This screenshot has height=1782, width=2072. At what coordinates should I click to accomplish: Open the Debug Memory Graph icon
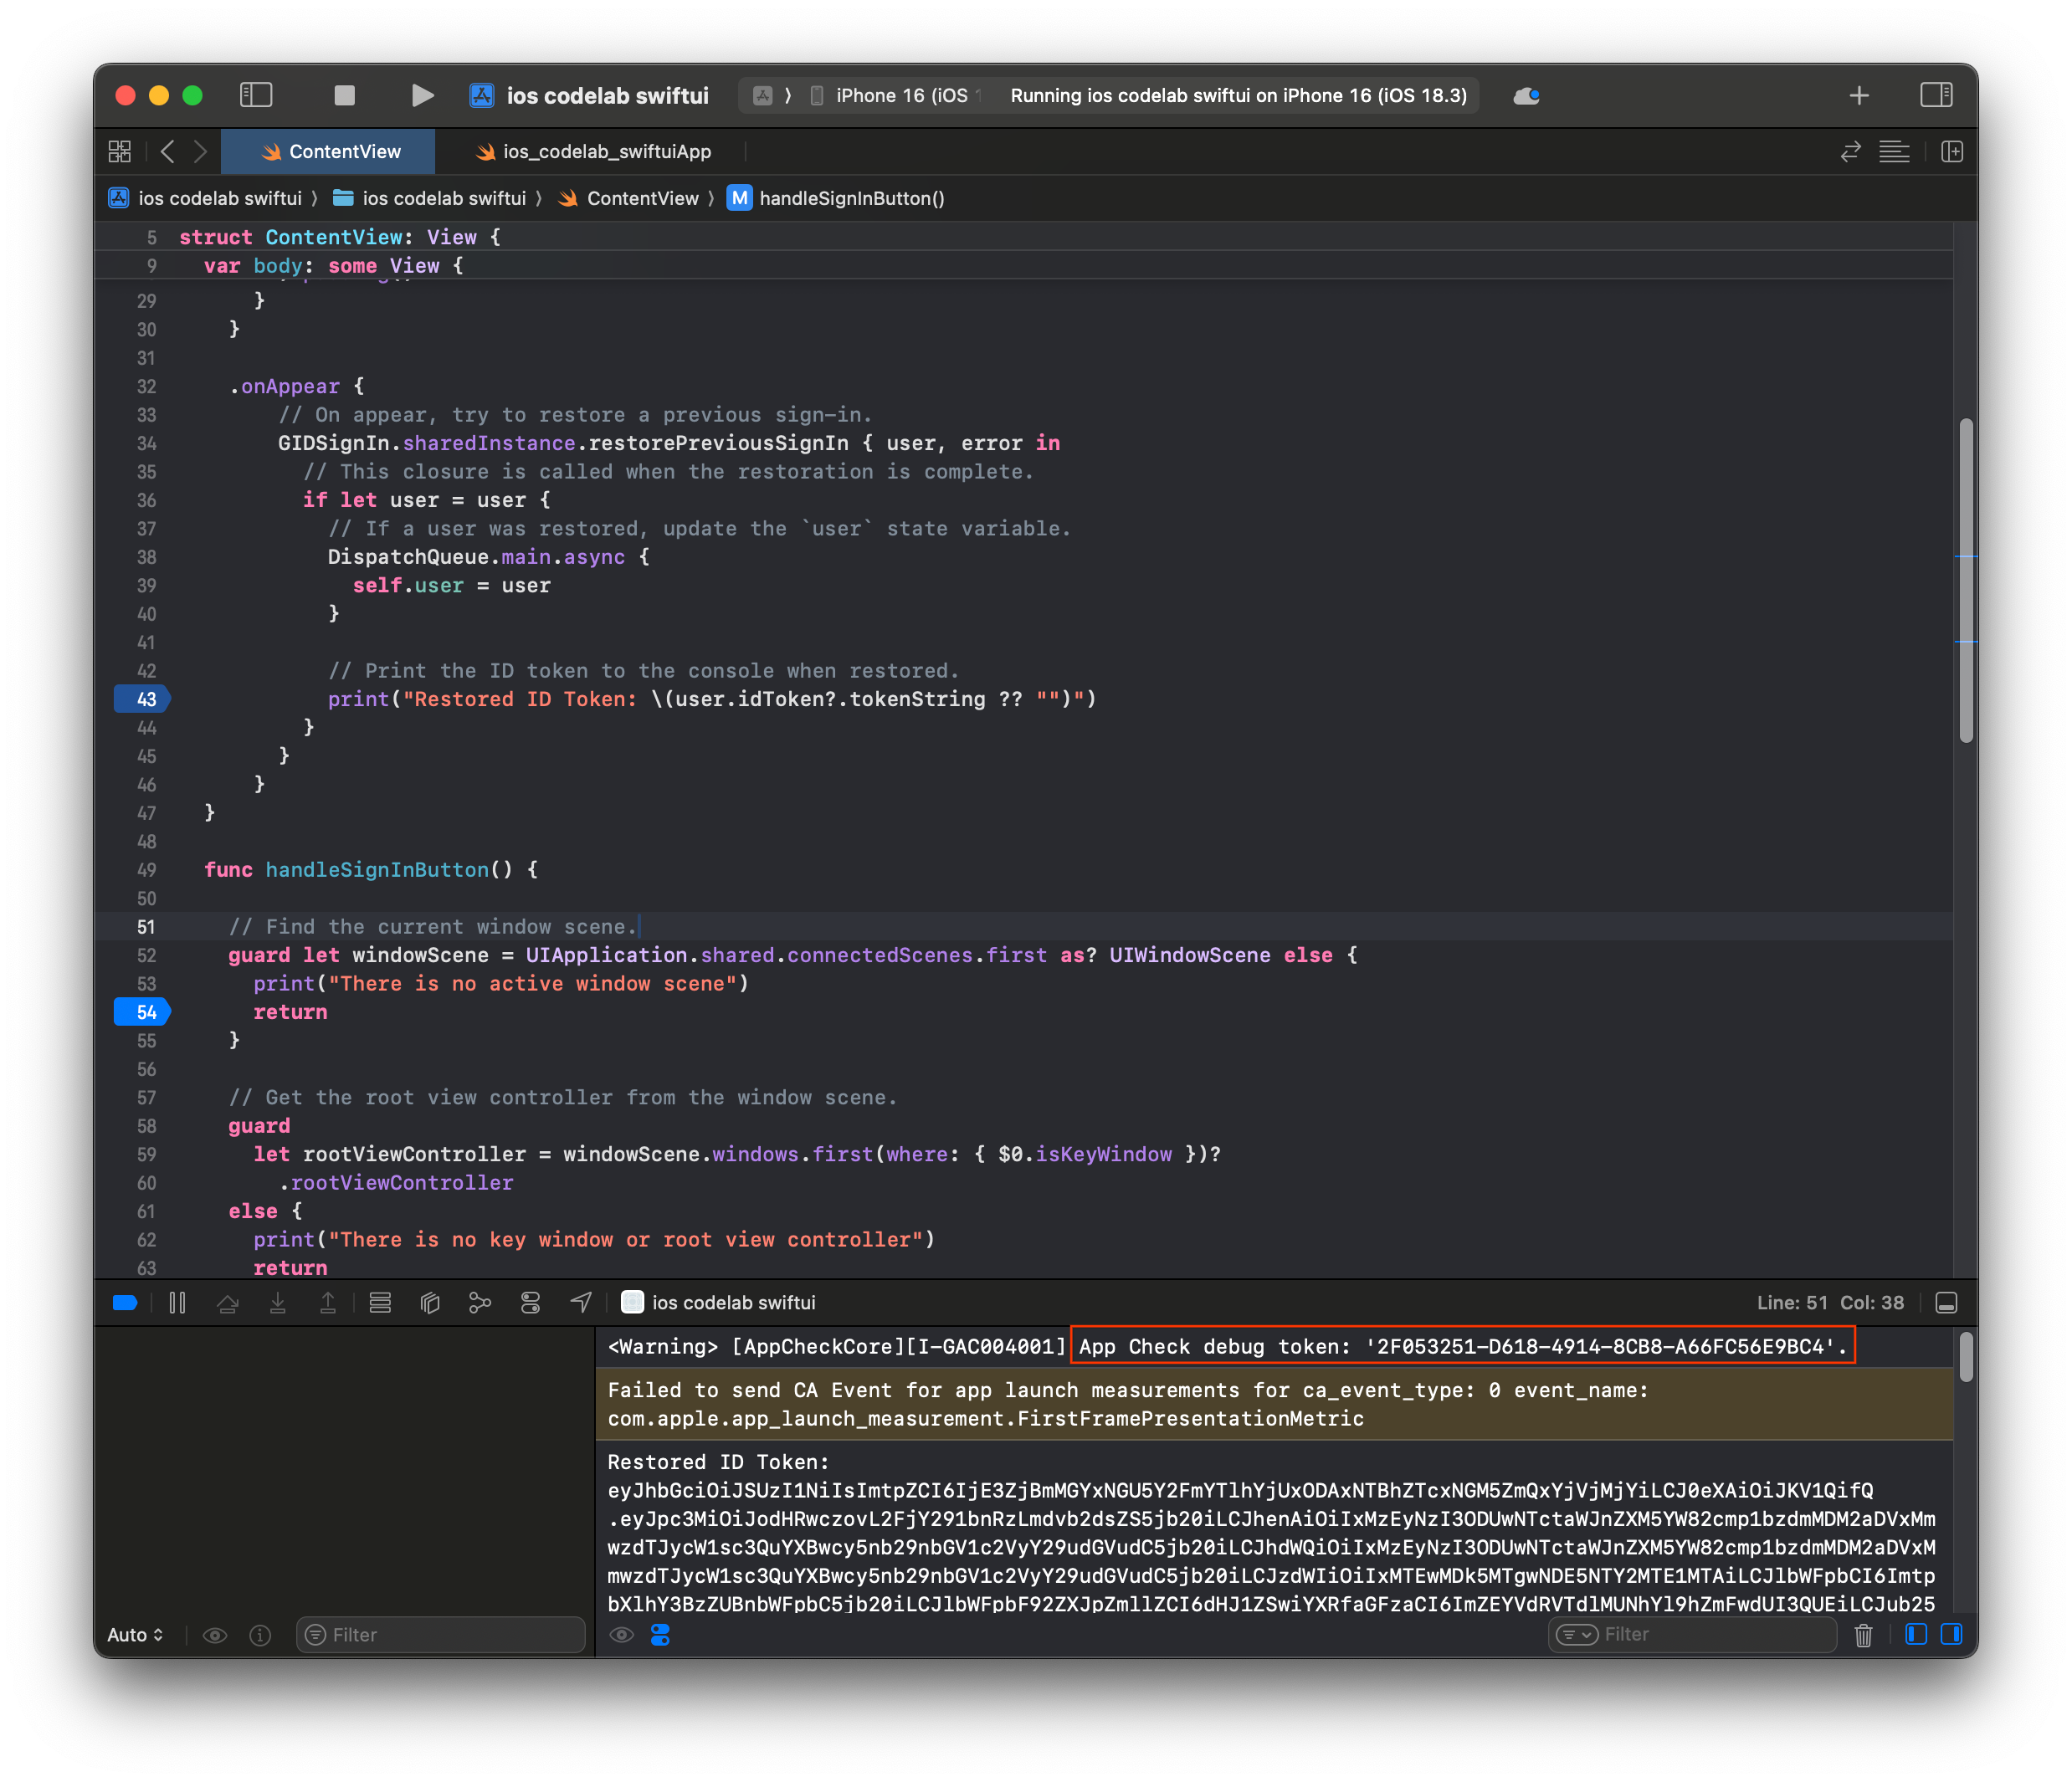coord(480,1302)
